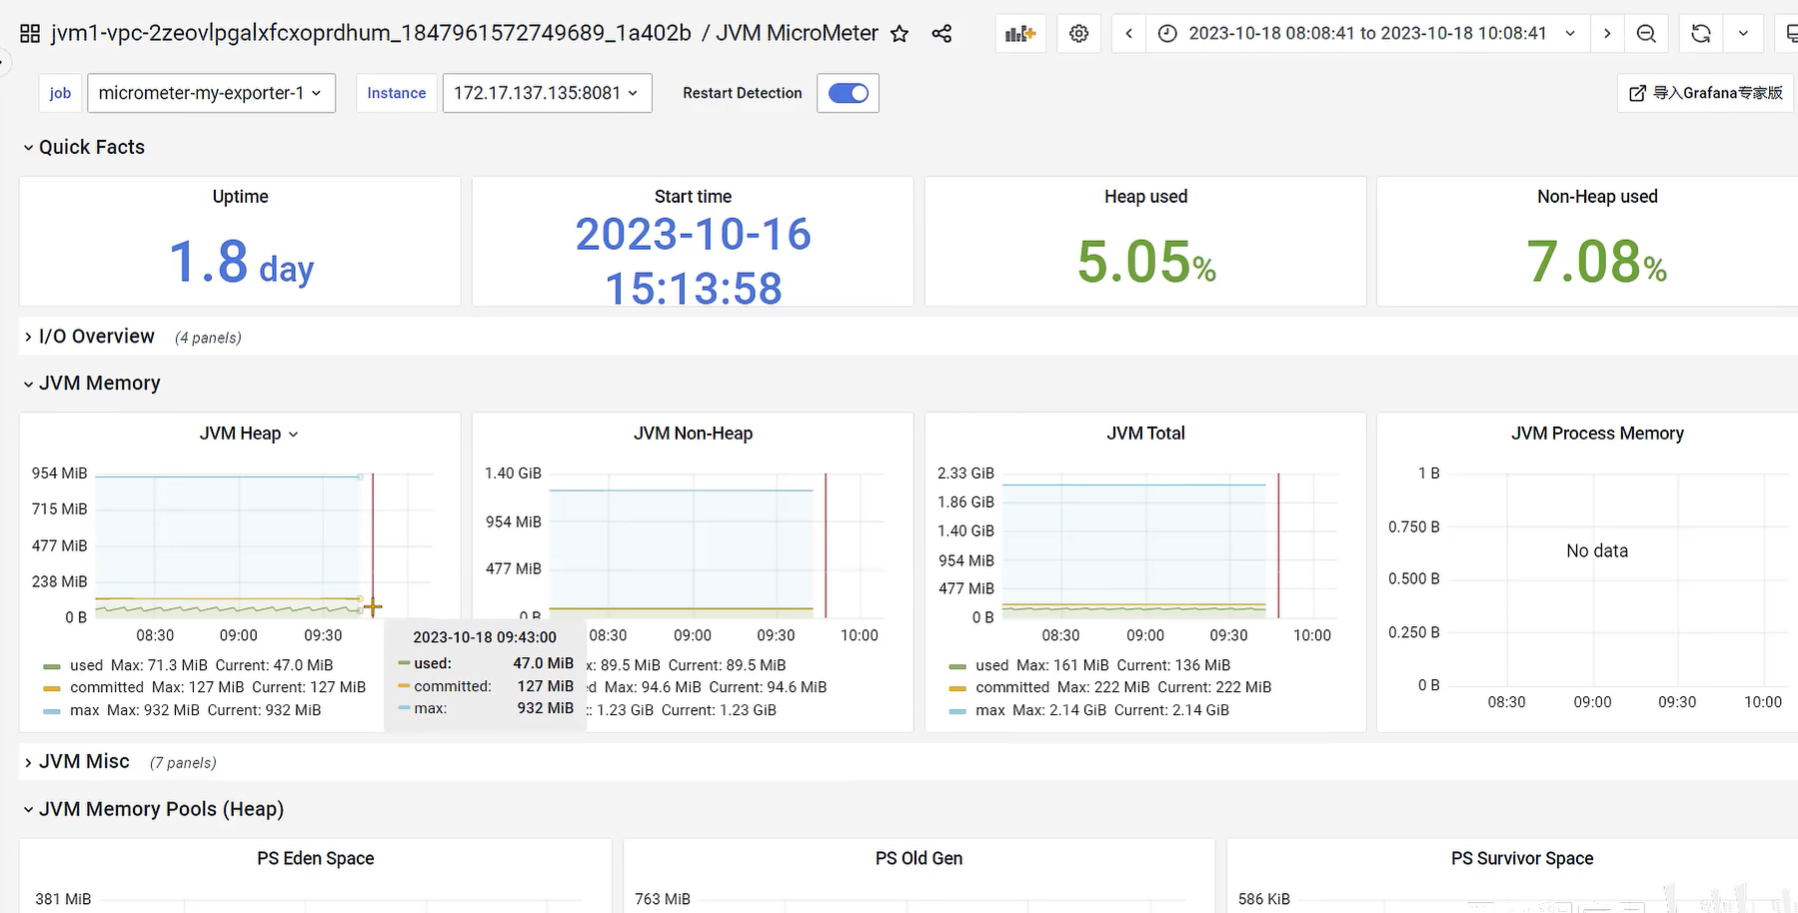The height and width of the screenshot is (913, 1798).
Task: Collapse the JVM Memory row
Action: (x=91, y=383)
